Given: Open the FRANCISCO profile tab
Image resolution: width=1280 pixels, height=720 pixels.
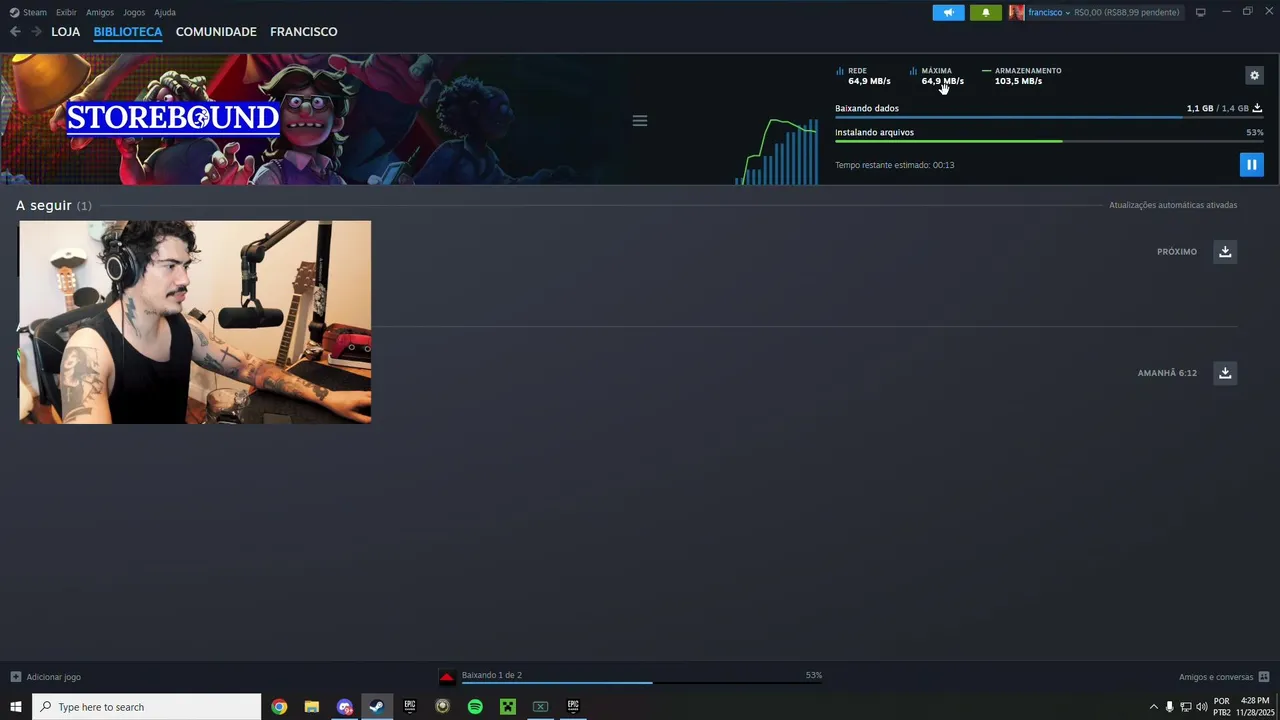Looking at the screenshot, I should click(x=304, y=32).
